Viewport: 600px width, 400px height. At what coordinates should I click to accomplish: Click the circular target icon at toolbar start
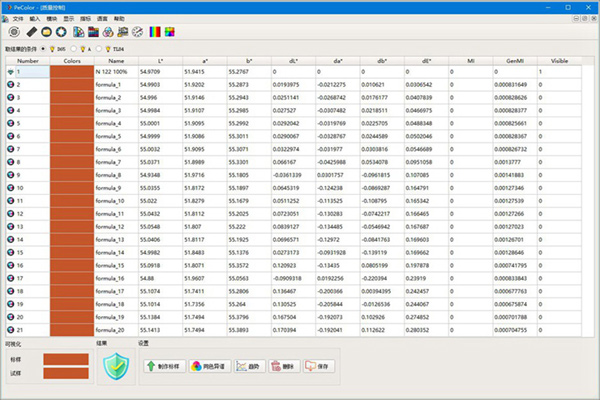pos(12,32)
